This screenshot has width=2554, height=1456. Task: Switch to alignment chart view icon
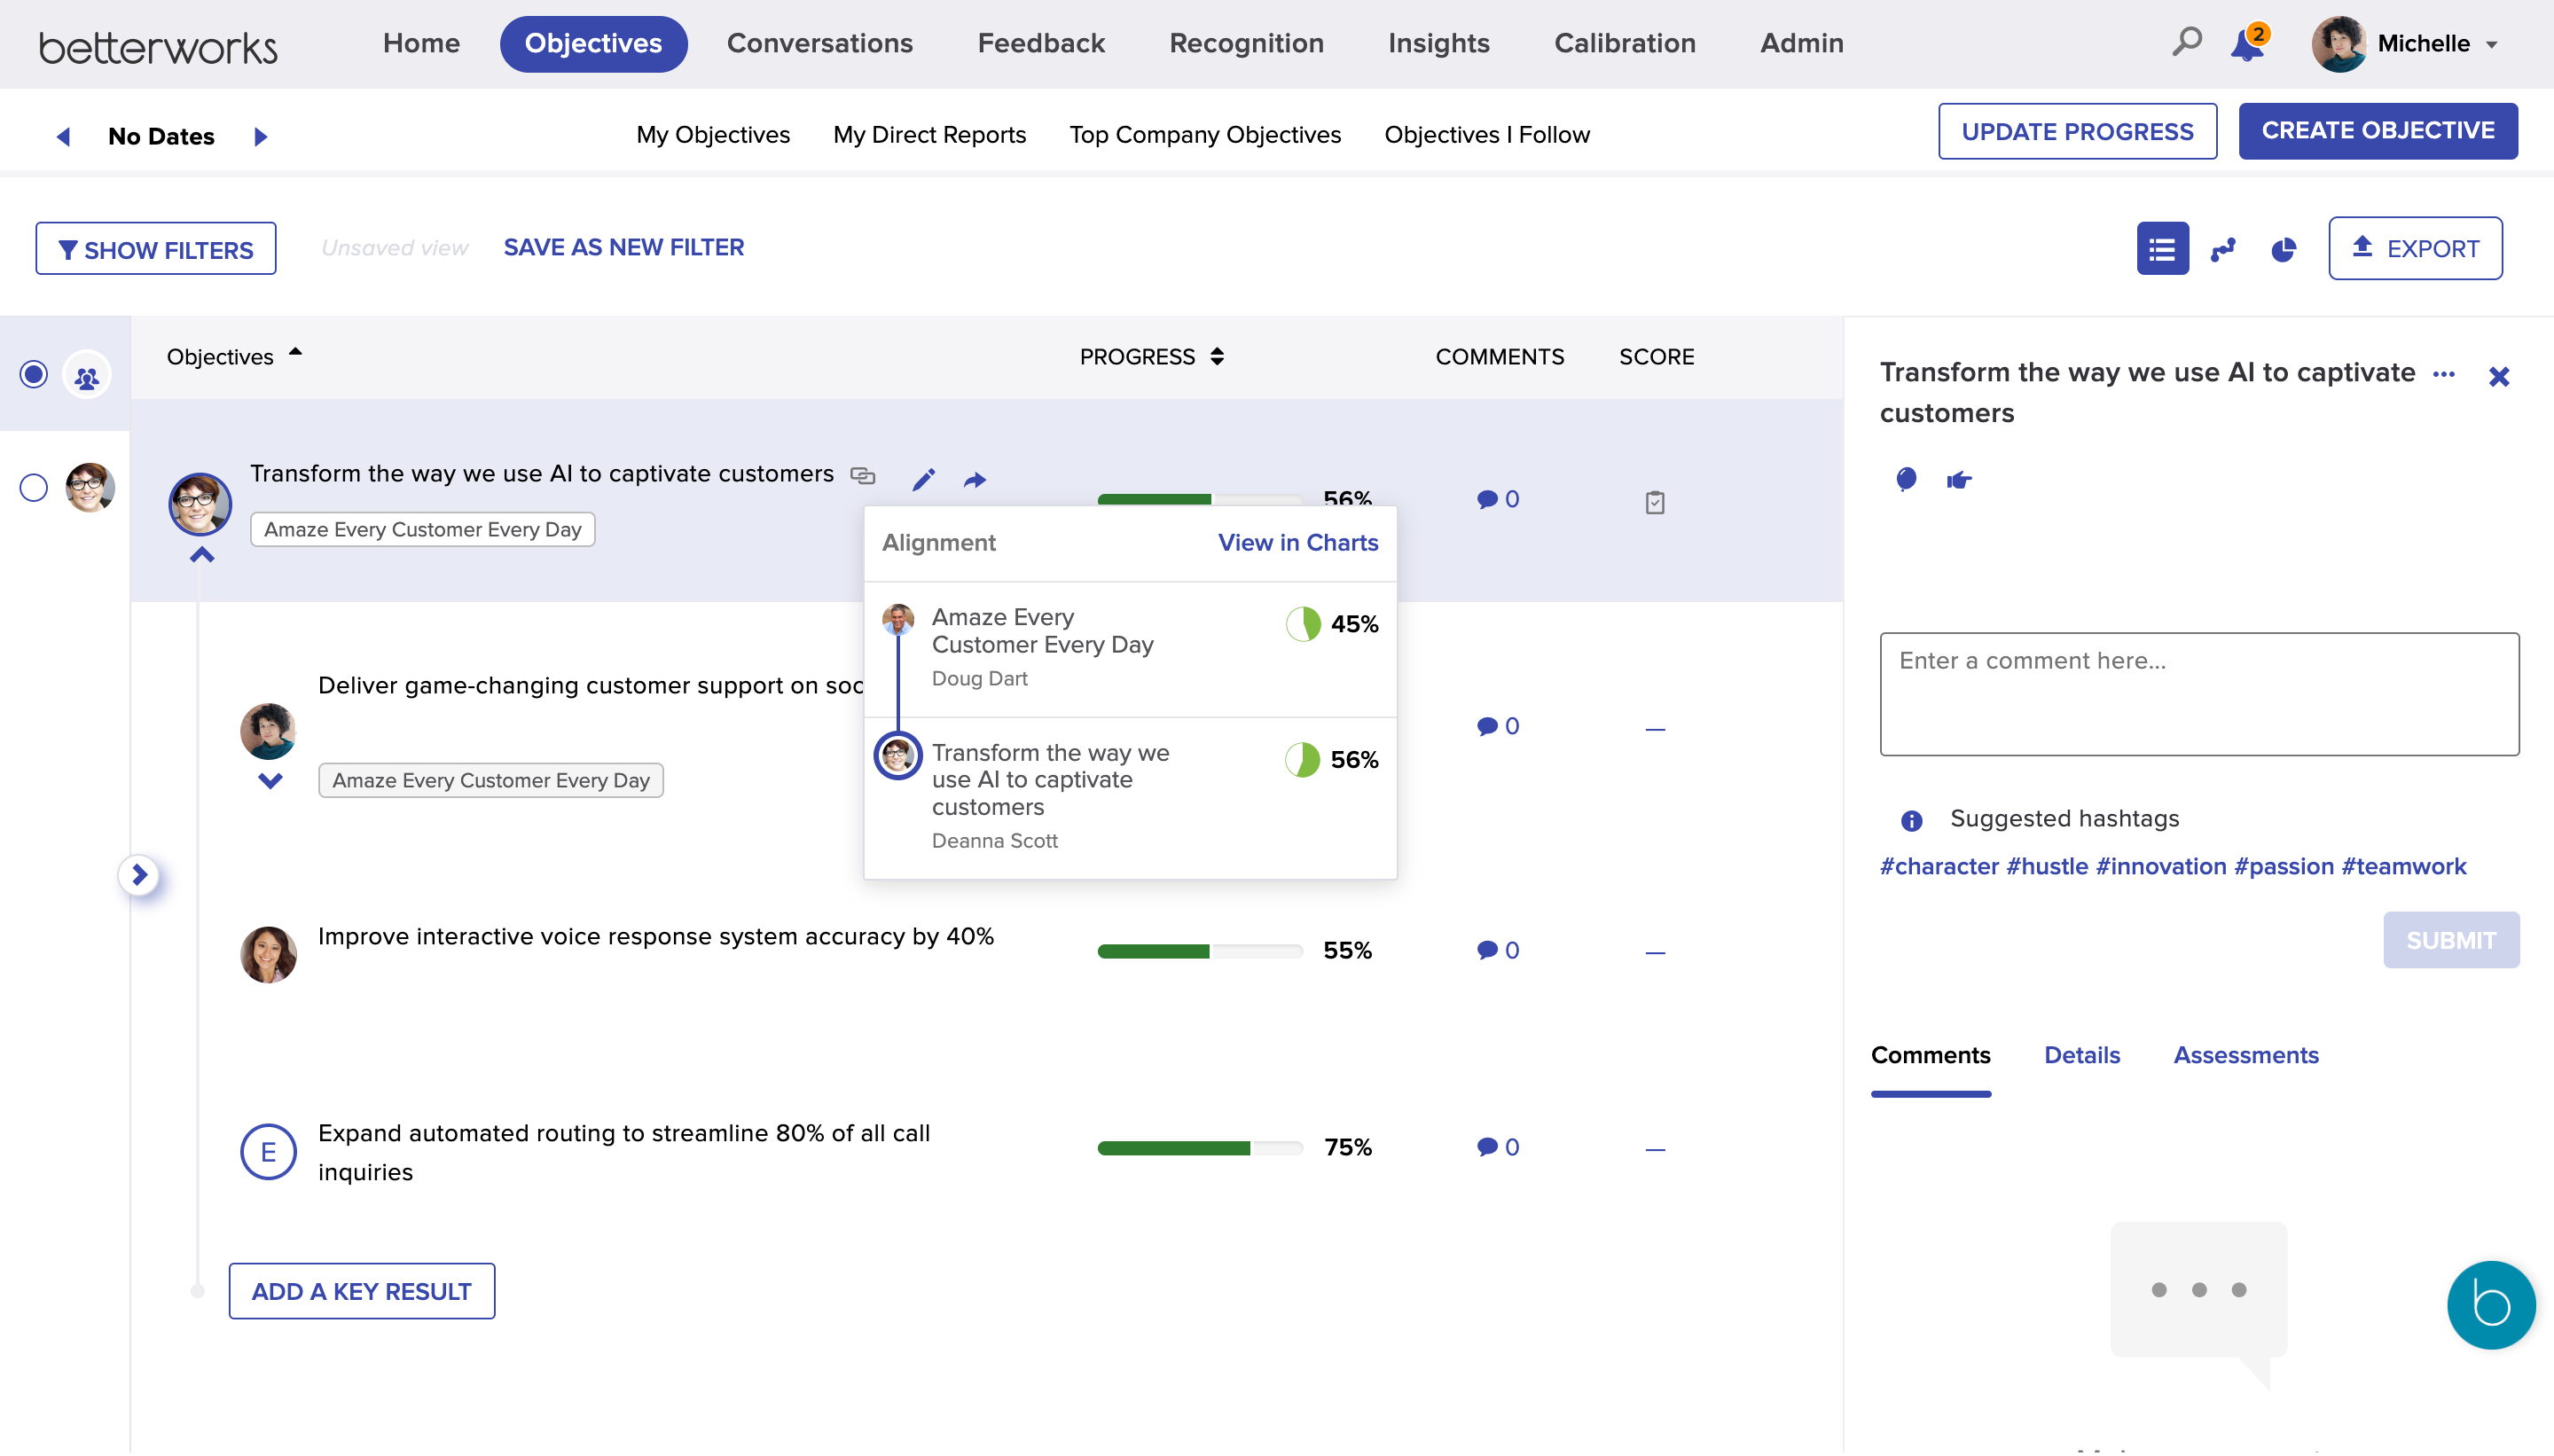pyautogui.click(x=2223, y=249)
